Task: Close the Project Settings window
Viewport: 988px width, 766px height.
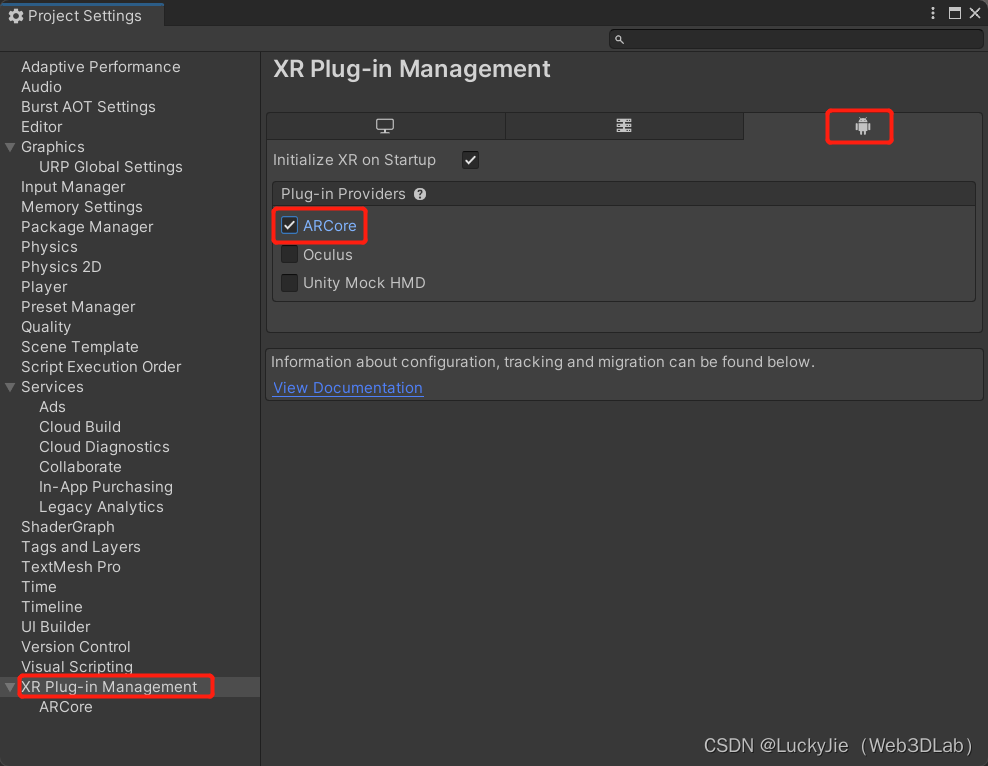Action: tap(975, 13)
